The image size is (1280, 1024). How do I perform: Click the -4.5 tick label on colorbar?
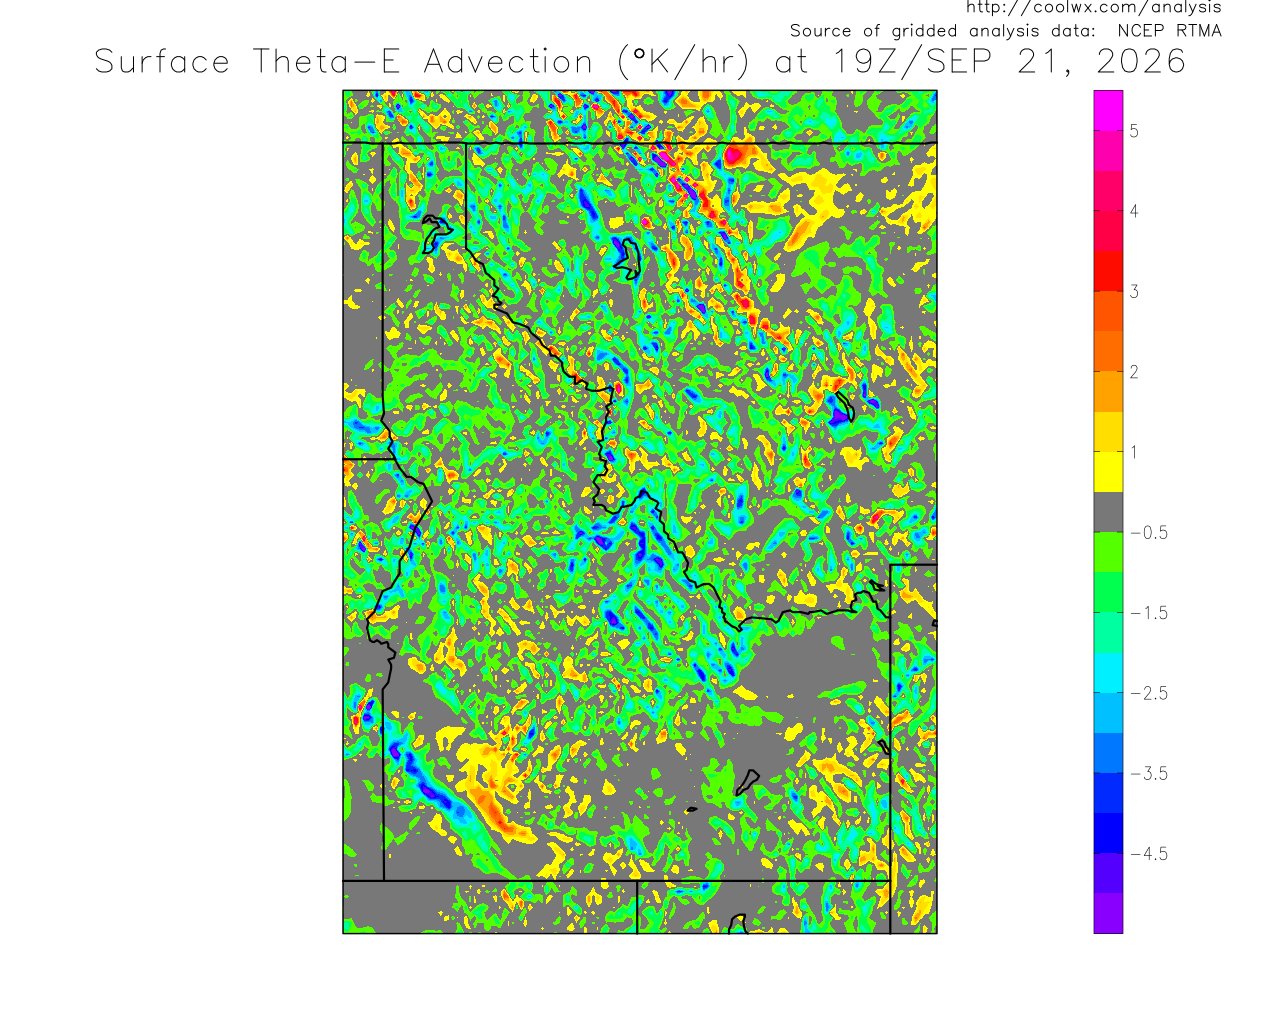1149,854
